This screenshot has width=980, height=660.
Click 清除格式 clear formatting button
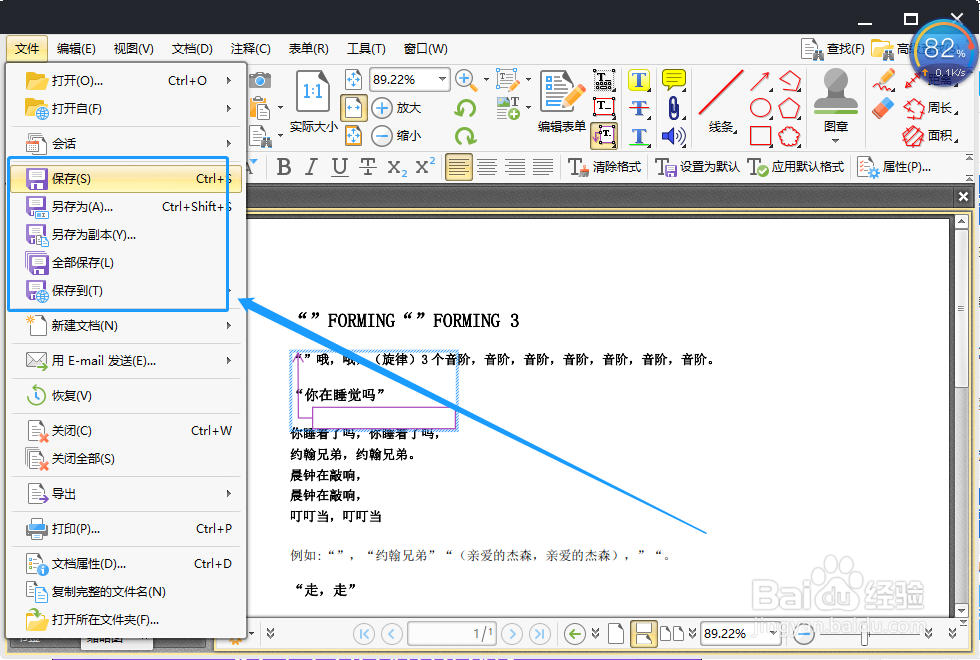[604, 167]
